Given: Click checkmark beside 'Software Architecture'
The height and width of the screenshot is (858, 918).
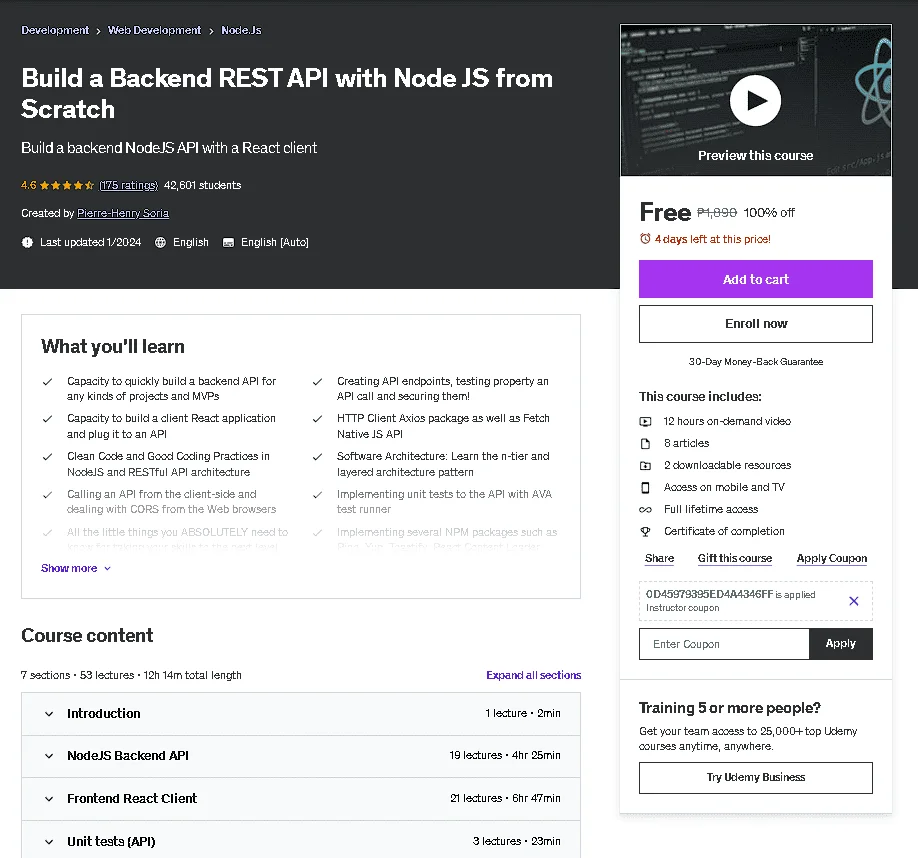Looking at the screenshot, I should (x=317, y=457).
